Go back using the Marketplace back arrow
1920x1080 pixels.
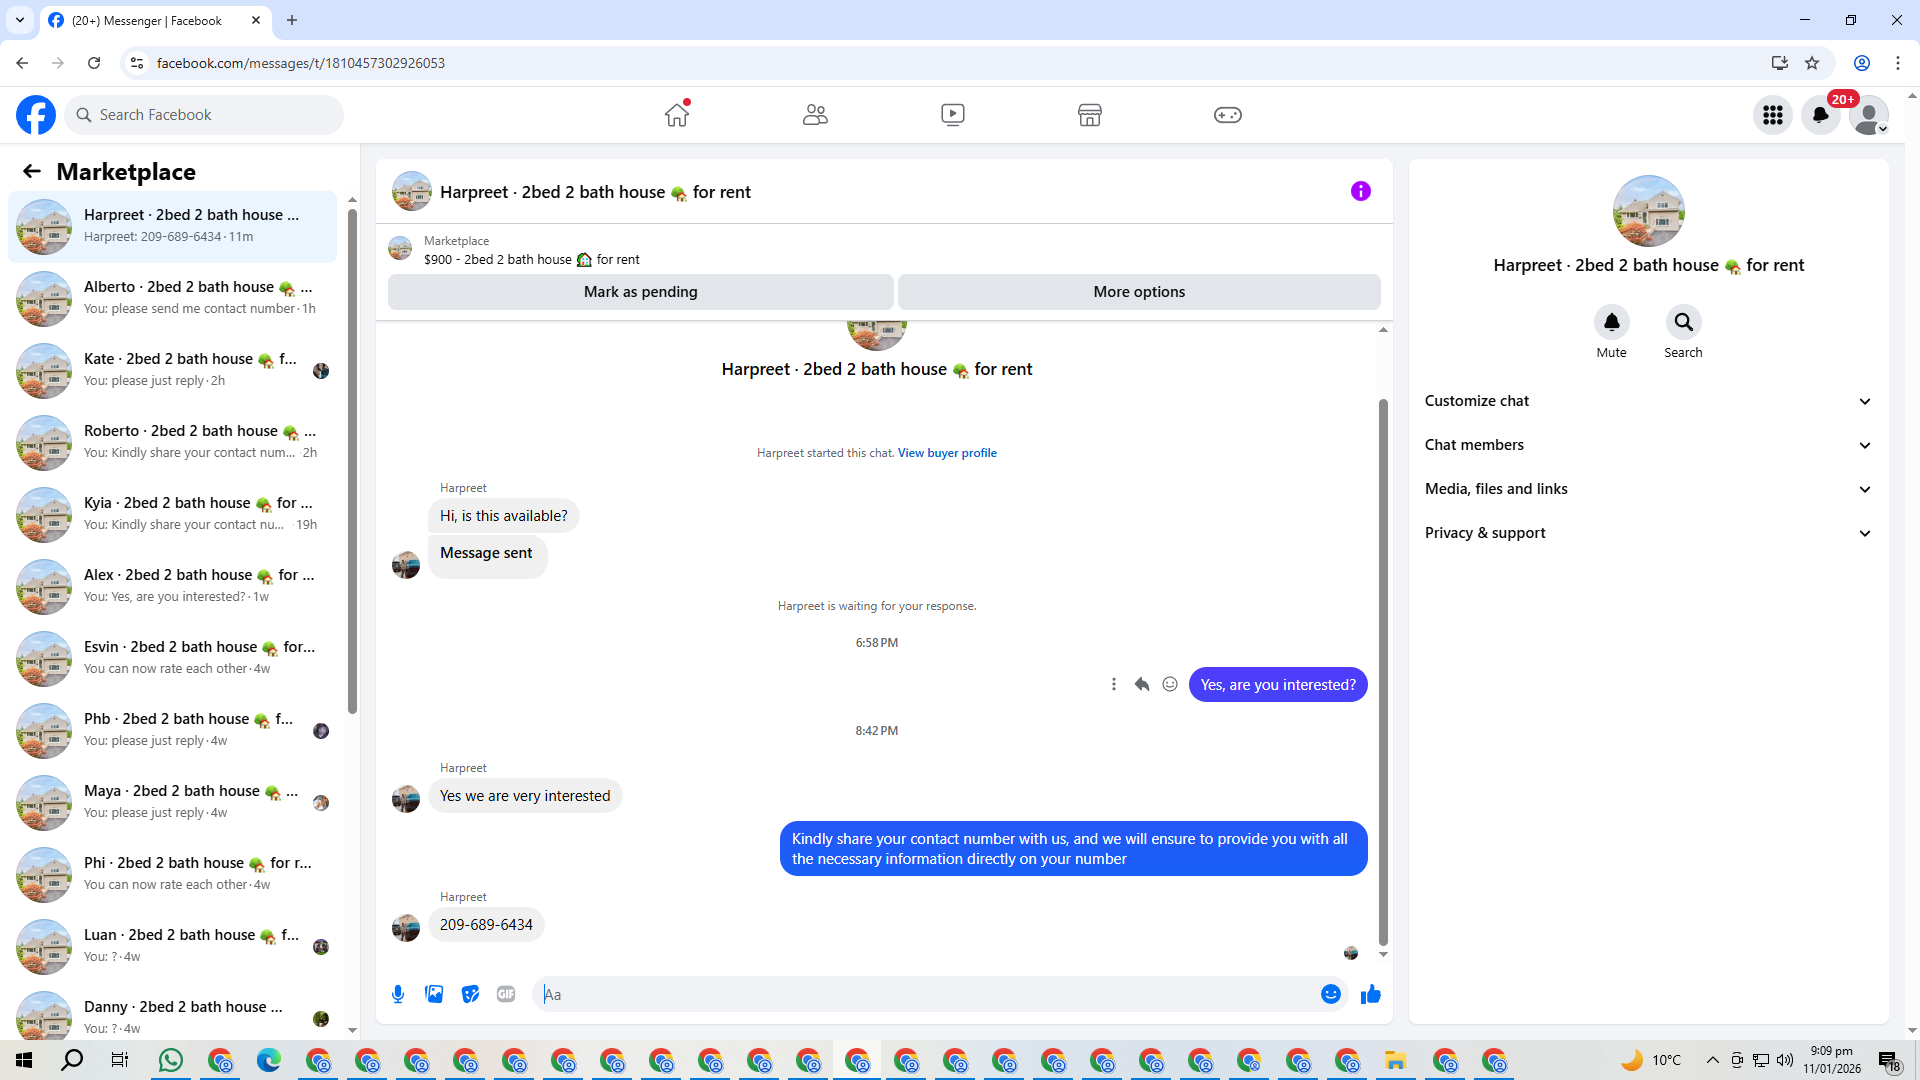(x=32, y=172)
